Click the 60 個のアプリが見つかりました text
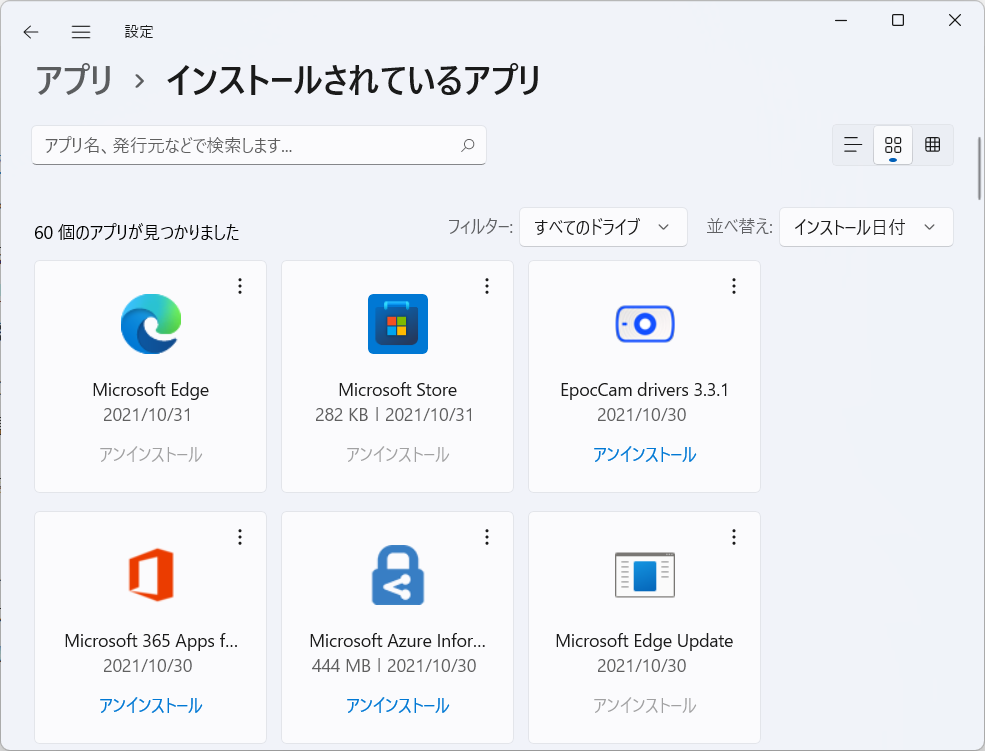This screenshot has width=985, height=751. click(137, 232)
